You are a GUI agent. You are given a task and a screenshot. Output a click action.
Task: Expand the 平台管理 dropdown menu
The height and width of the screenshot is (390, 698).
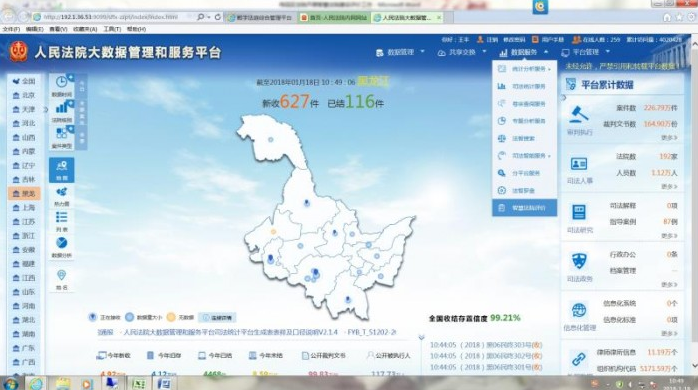click(585, 53)
